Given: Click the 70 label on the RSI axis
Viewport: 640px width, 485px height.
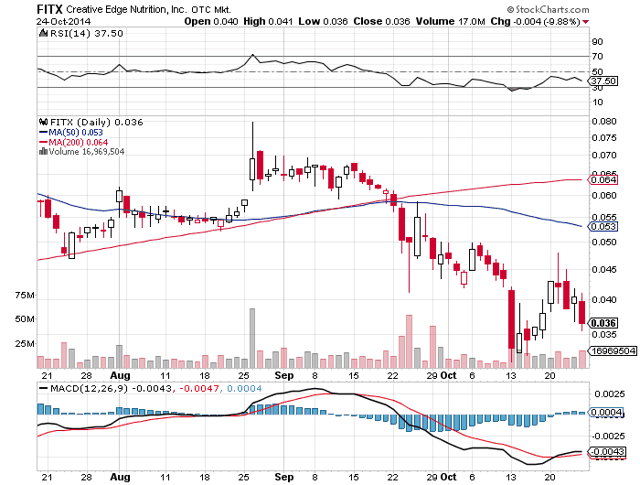Looking at the screenshot, I should (597, 56).
